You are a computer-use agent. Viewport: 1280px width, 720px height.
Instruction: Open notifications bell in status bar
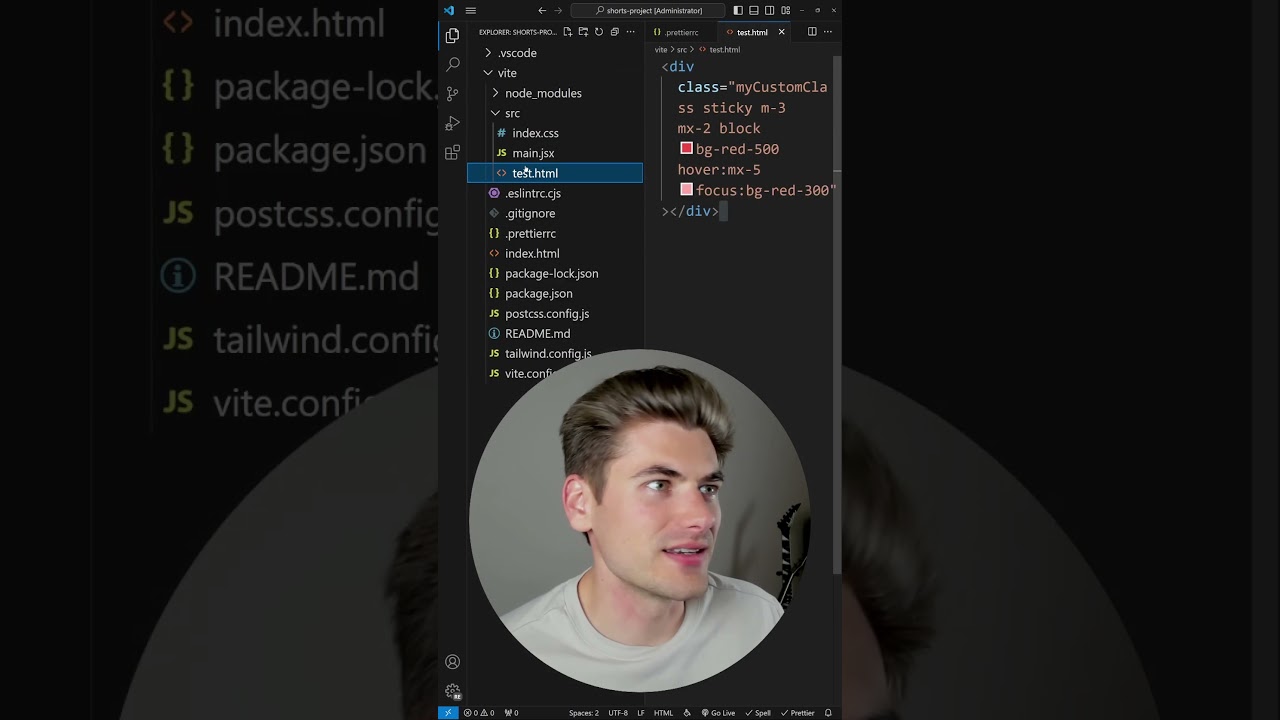(x=828, y=713)
